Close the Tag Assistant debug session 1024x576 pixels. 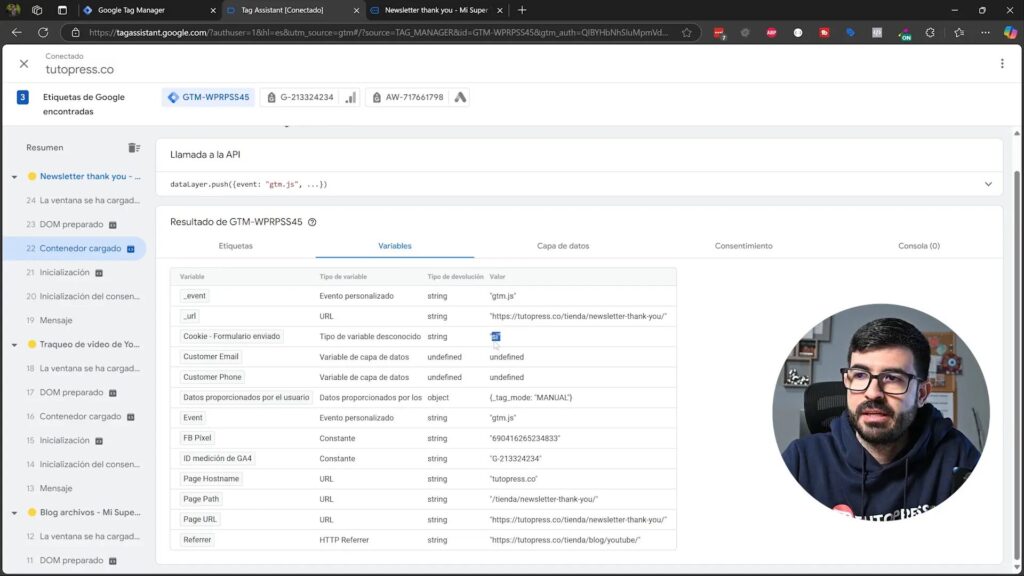(24, 63)
